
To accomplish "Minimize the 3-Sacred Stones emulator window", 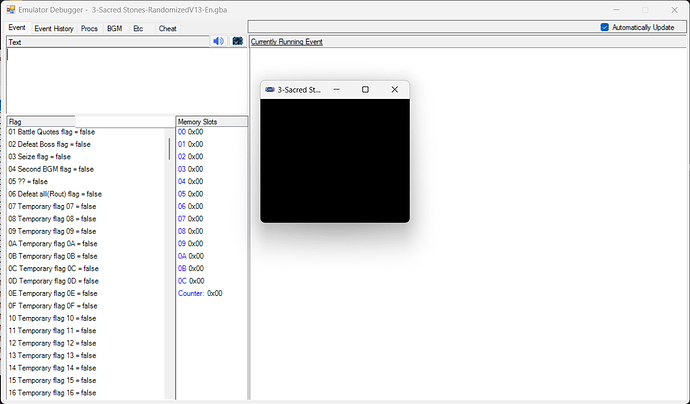I will [336, 89].
